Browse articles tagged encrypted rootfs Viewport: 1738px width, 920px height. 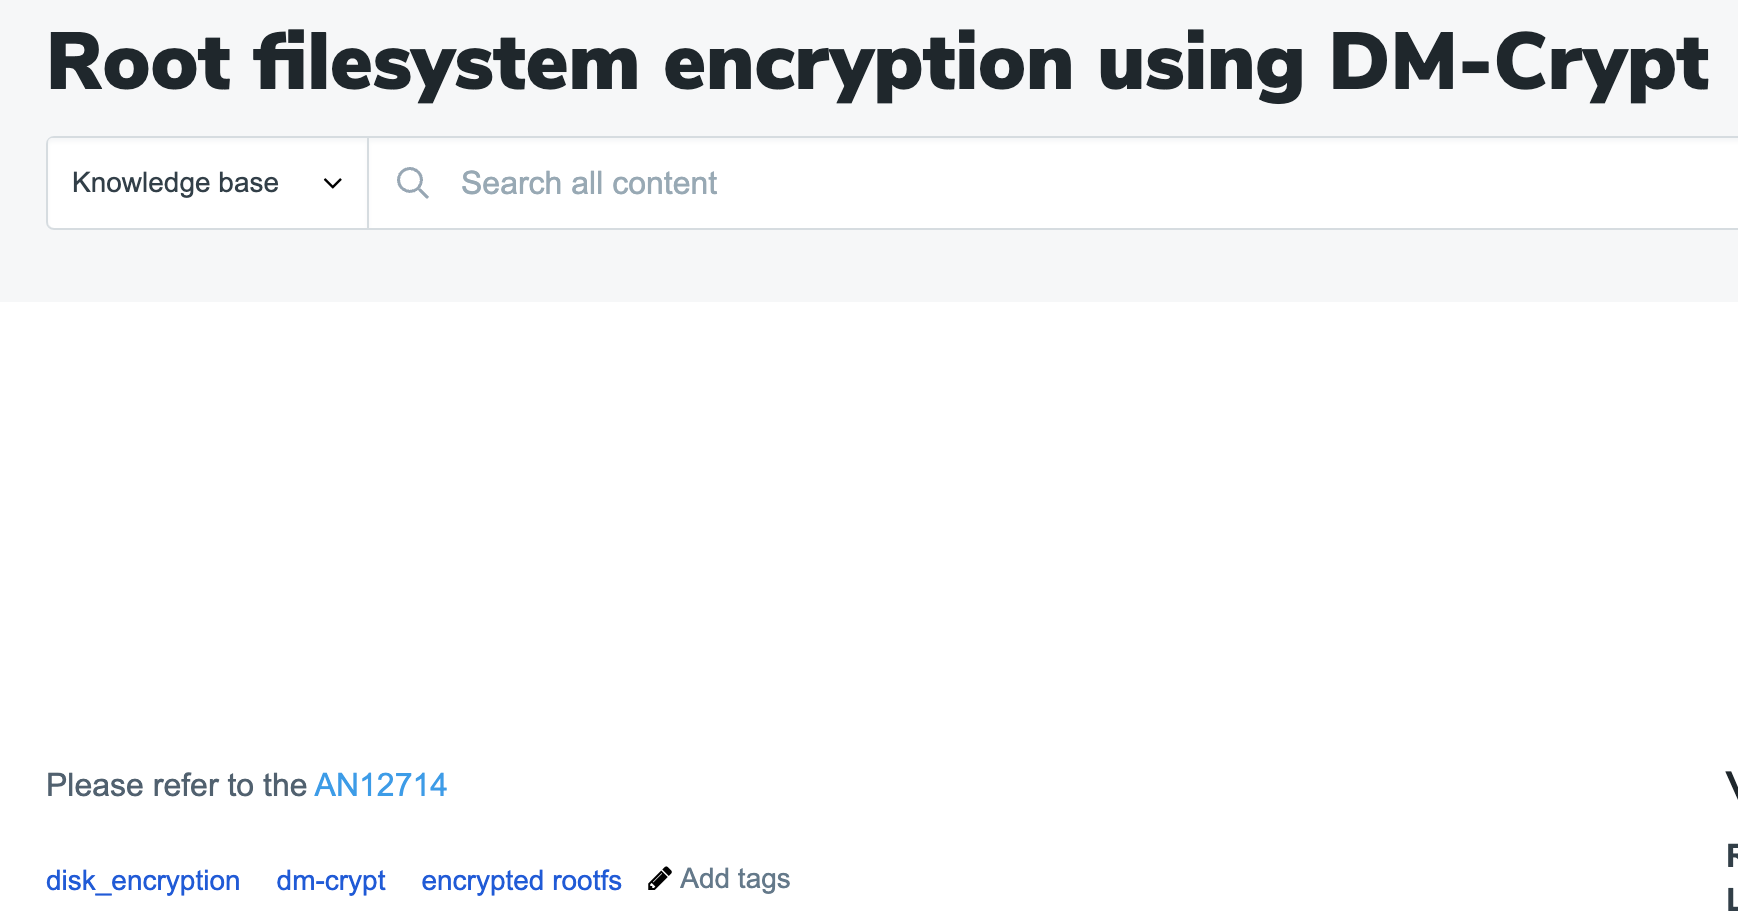(x=521, y=880)
